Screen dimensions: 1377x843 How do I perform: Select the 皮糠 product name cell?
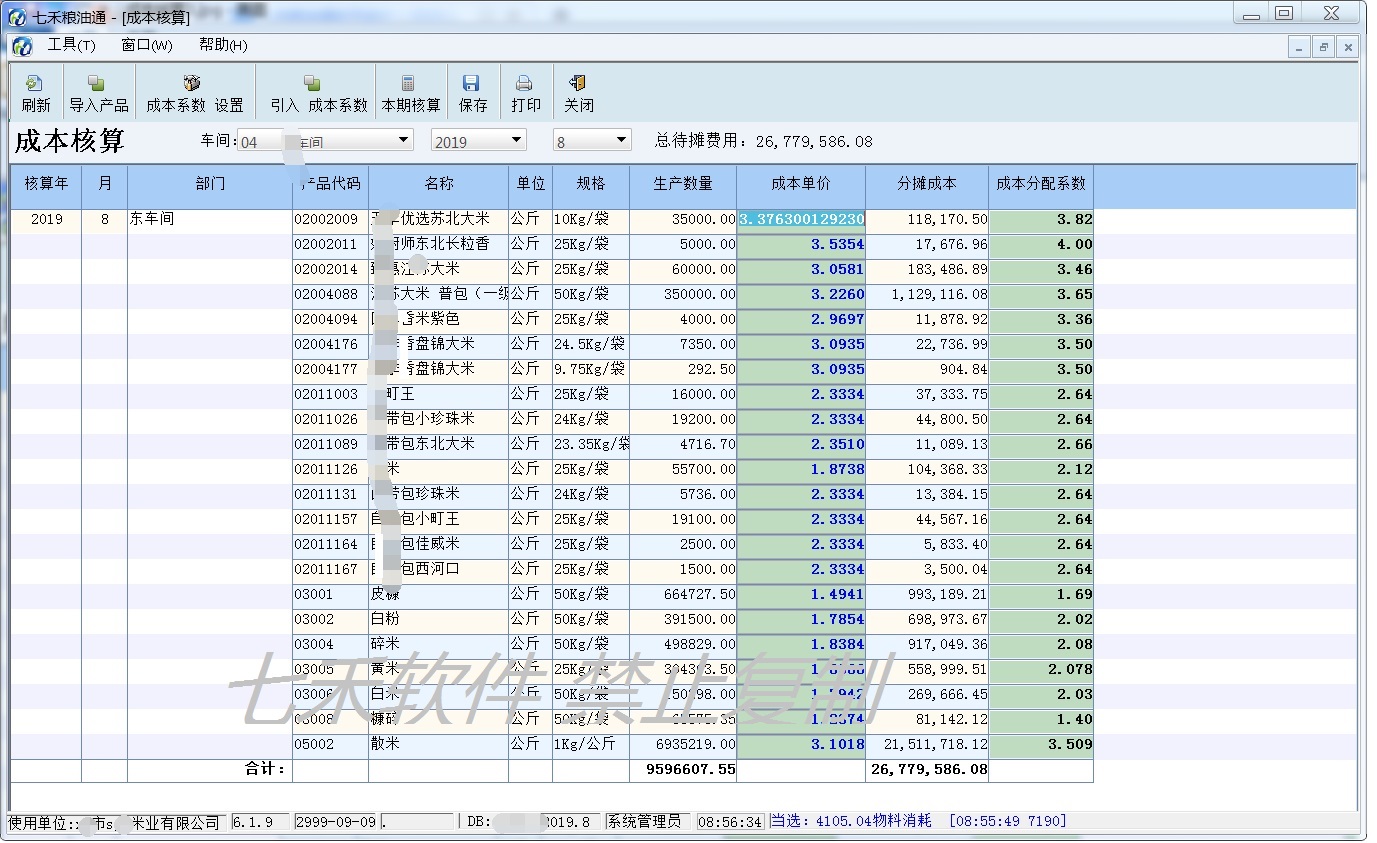tap(439, 594)
